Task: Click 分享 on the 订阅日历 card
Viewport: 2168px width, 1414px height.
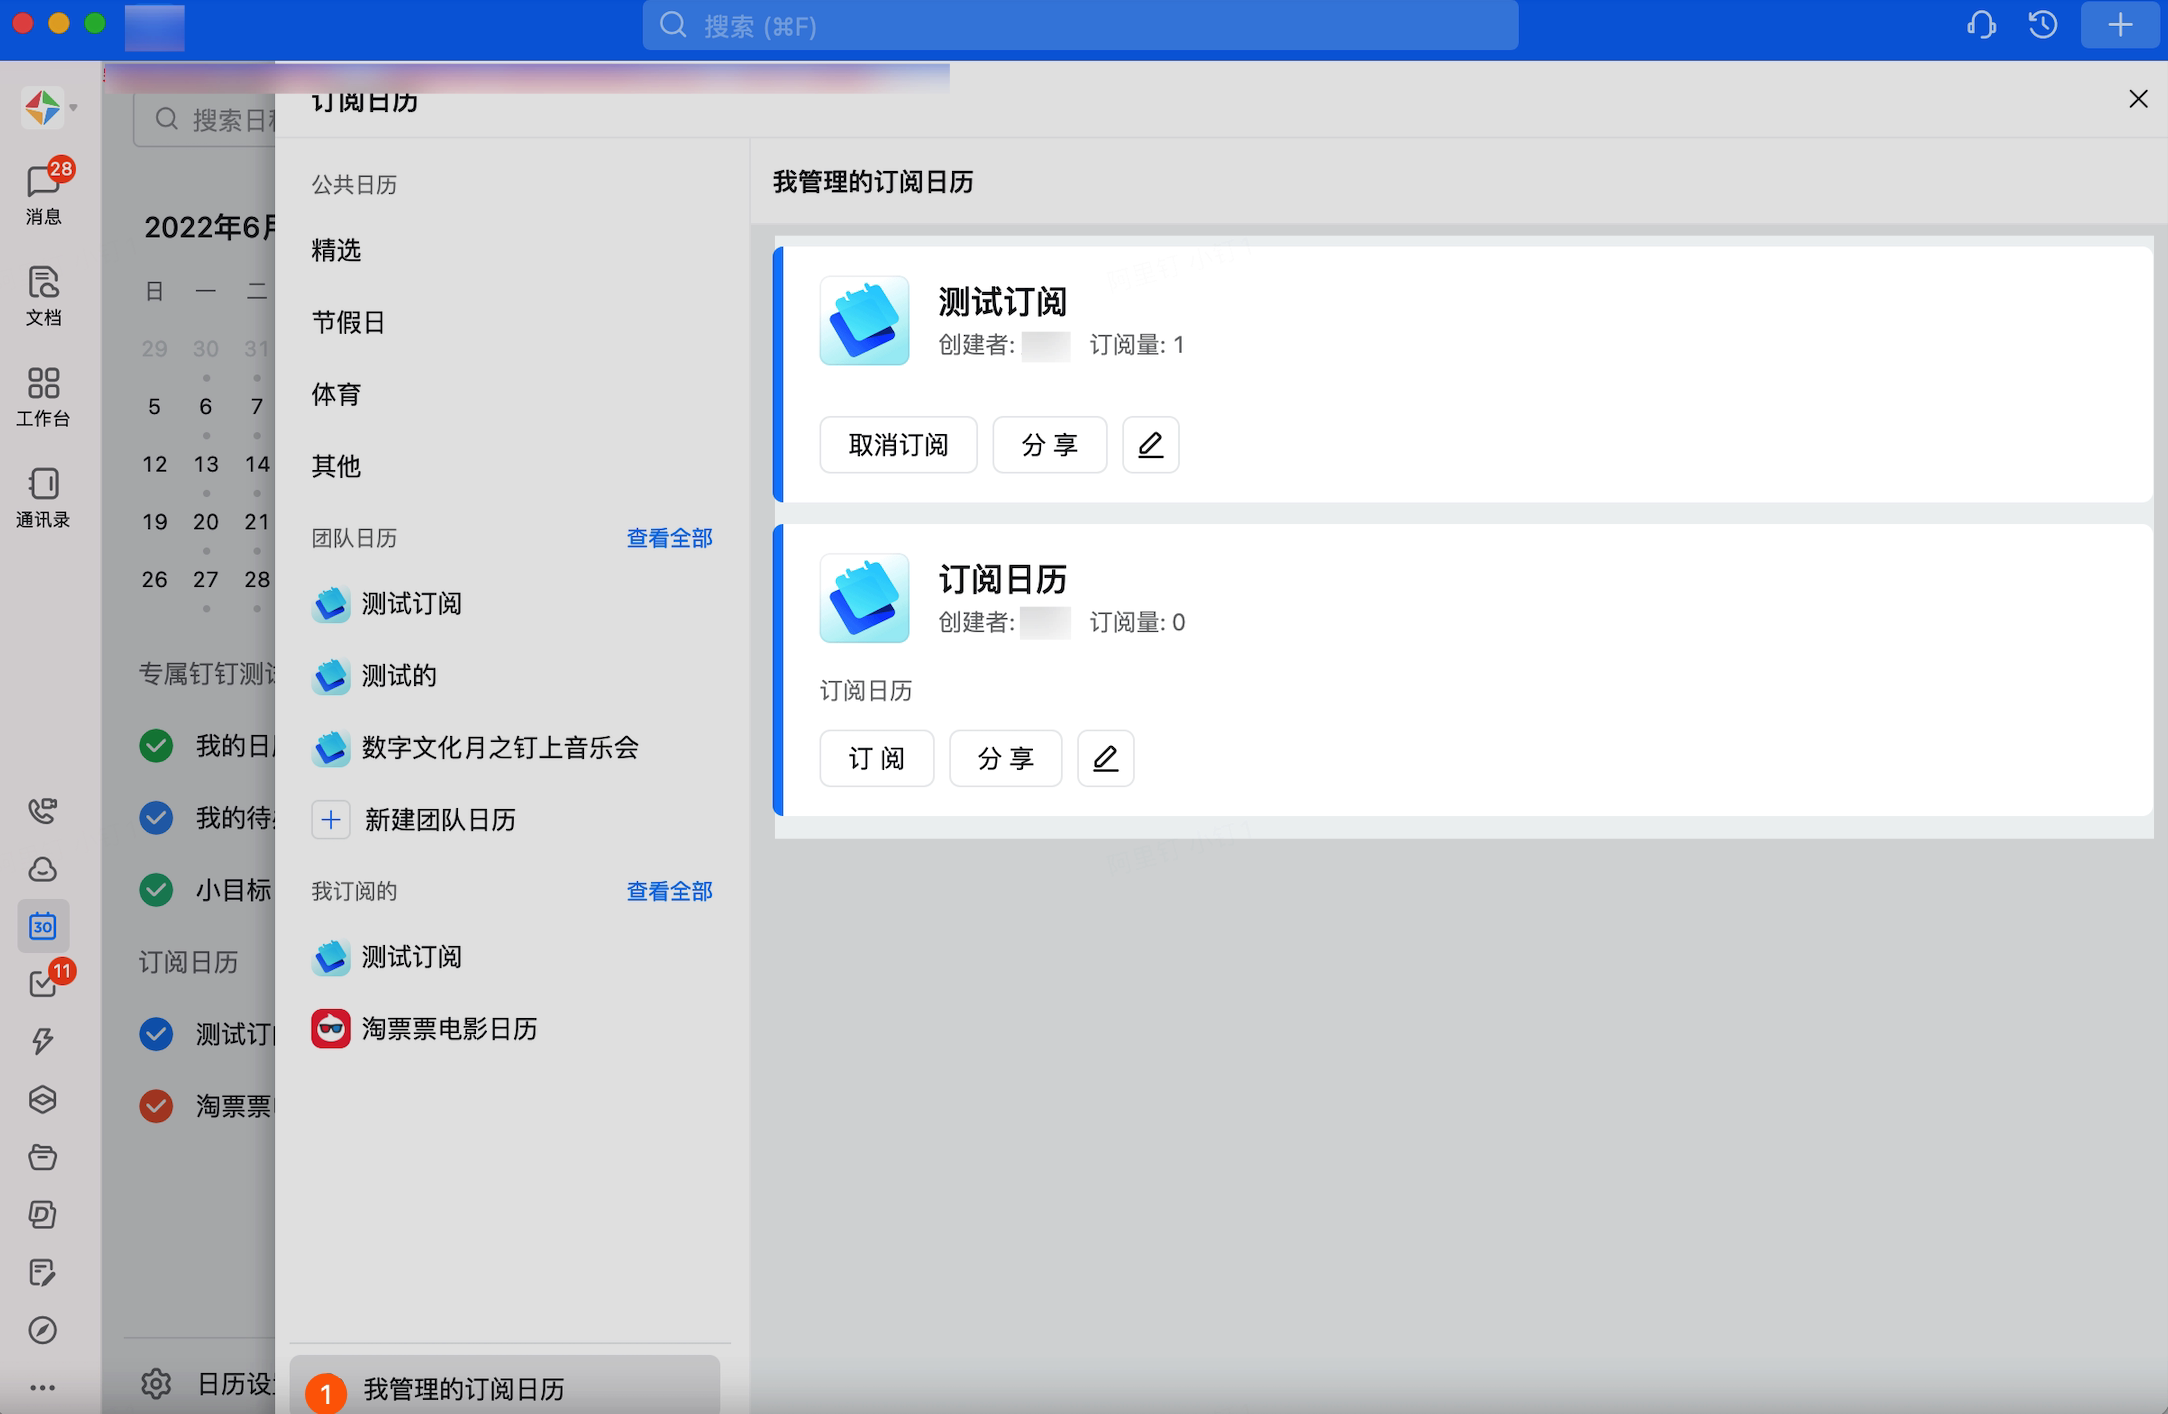Action: click(1005, 759)
